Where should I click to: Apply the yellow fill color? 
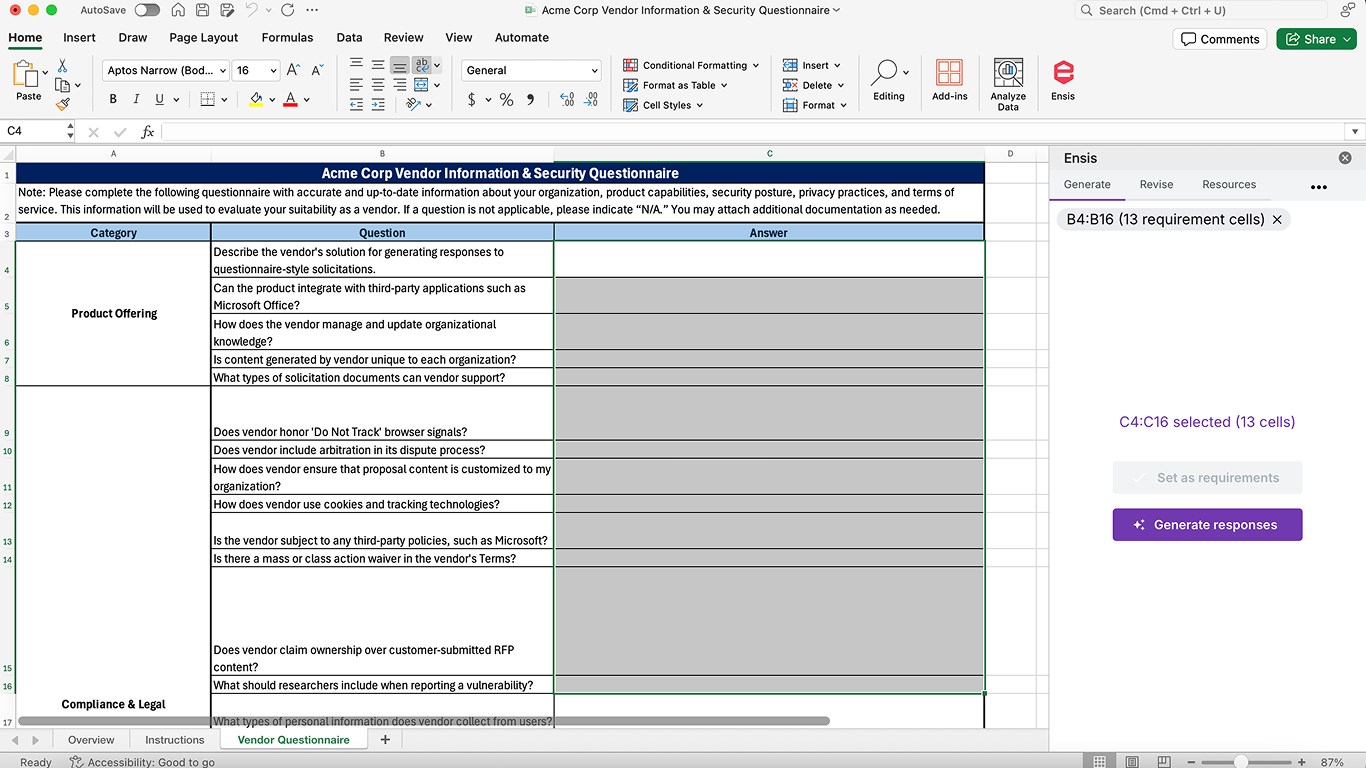pyautogui.click(x=256, y=99)
